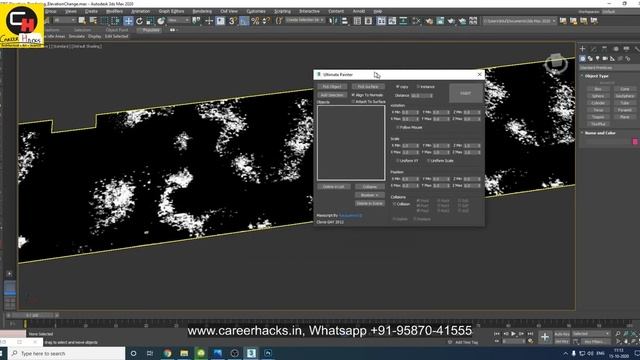Select Lights category in Create panel
Screen dimensions: 640x360
coord(598,59)
